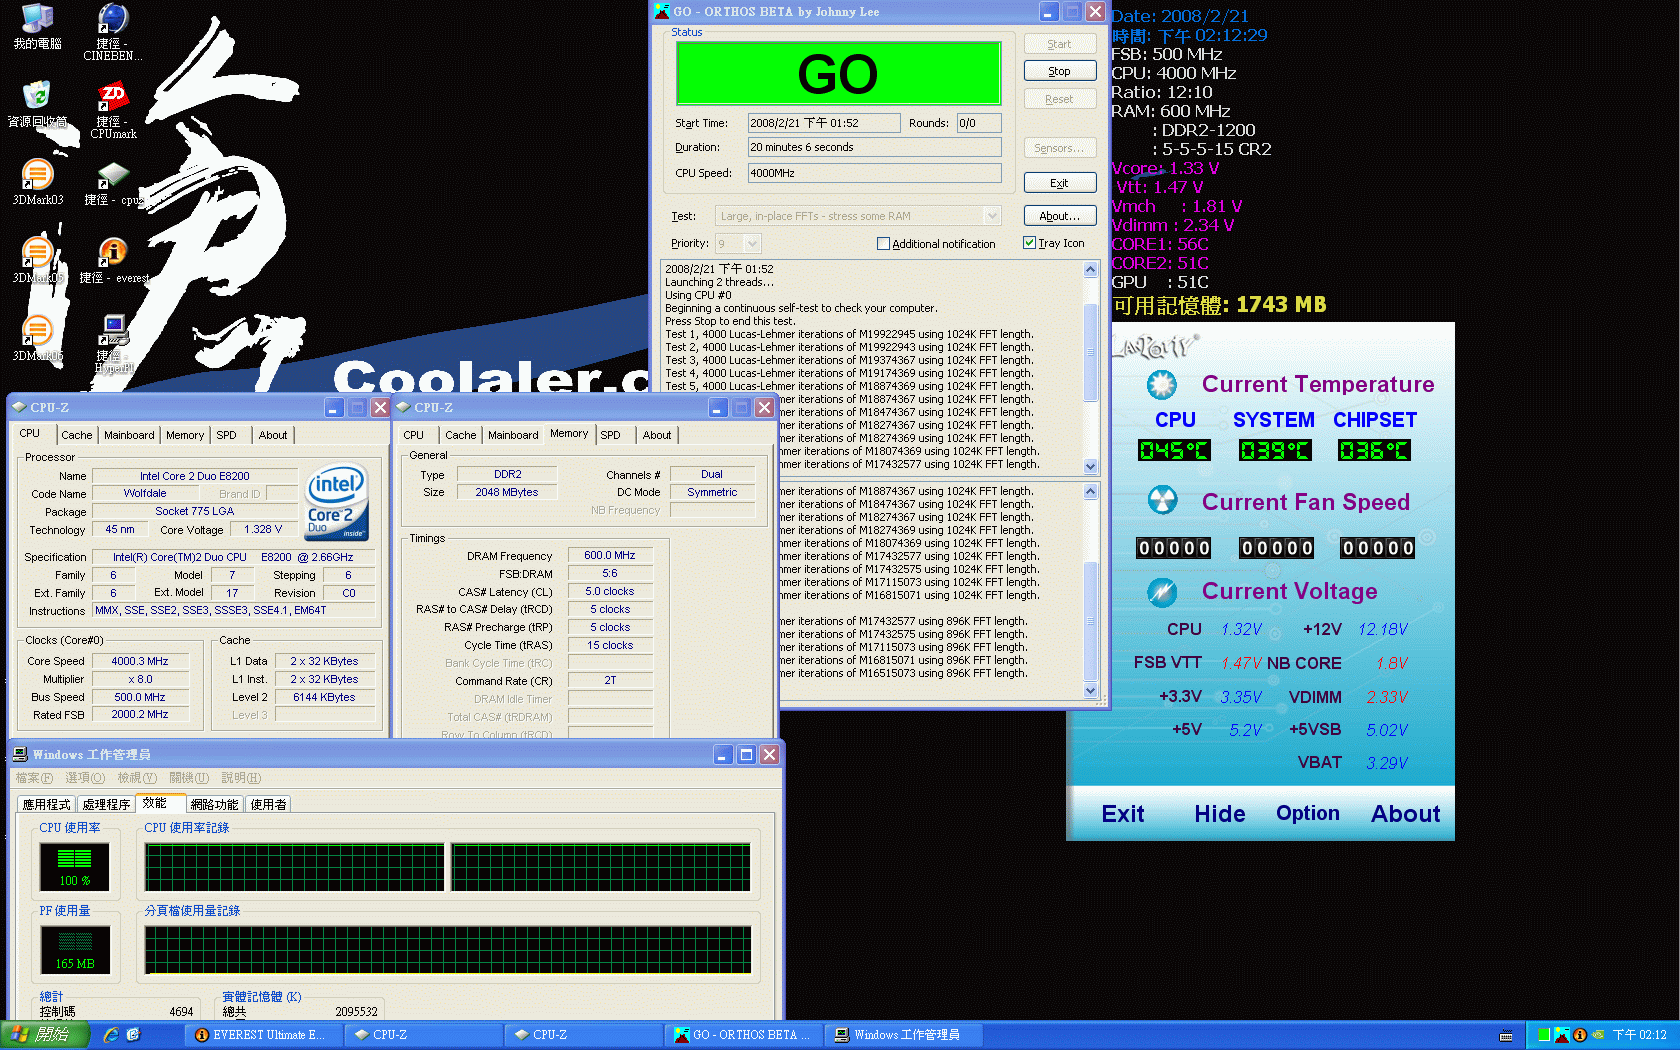Switch to SPD tab in left CPU-Z
This screenshot has width=1680, height=1050.
click(227, 435)
